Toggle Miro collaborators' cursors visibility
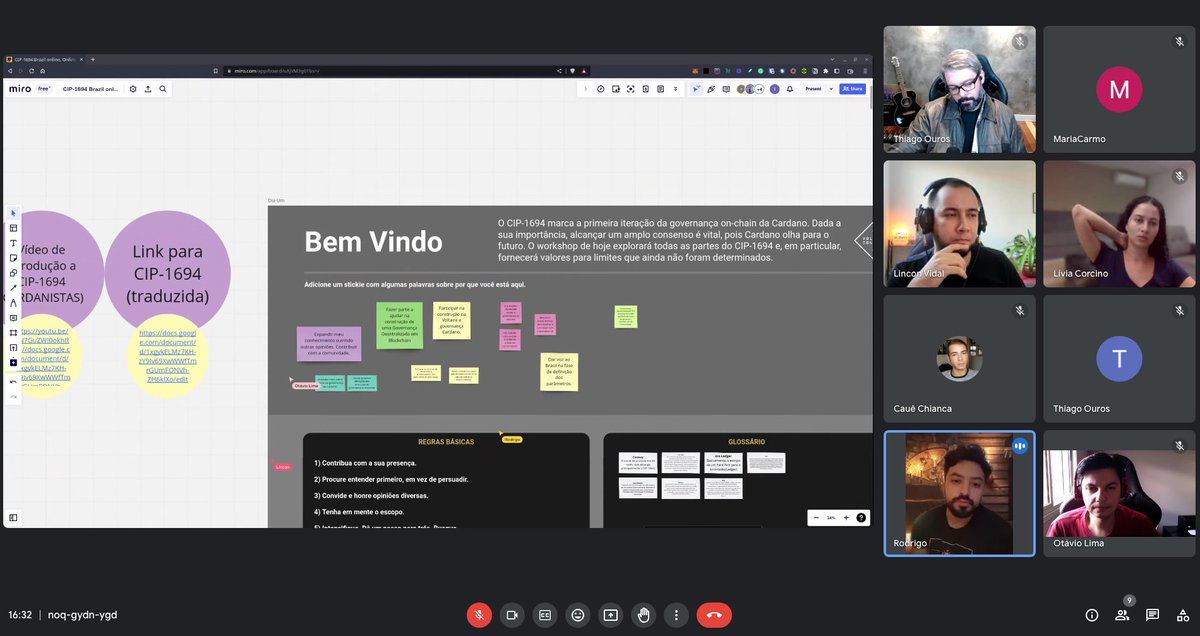The width and height of the screenshot is (1200, 636). coord(696,89)
